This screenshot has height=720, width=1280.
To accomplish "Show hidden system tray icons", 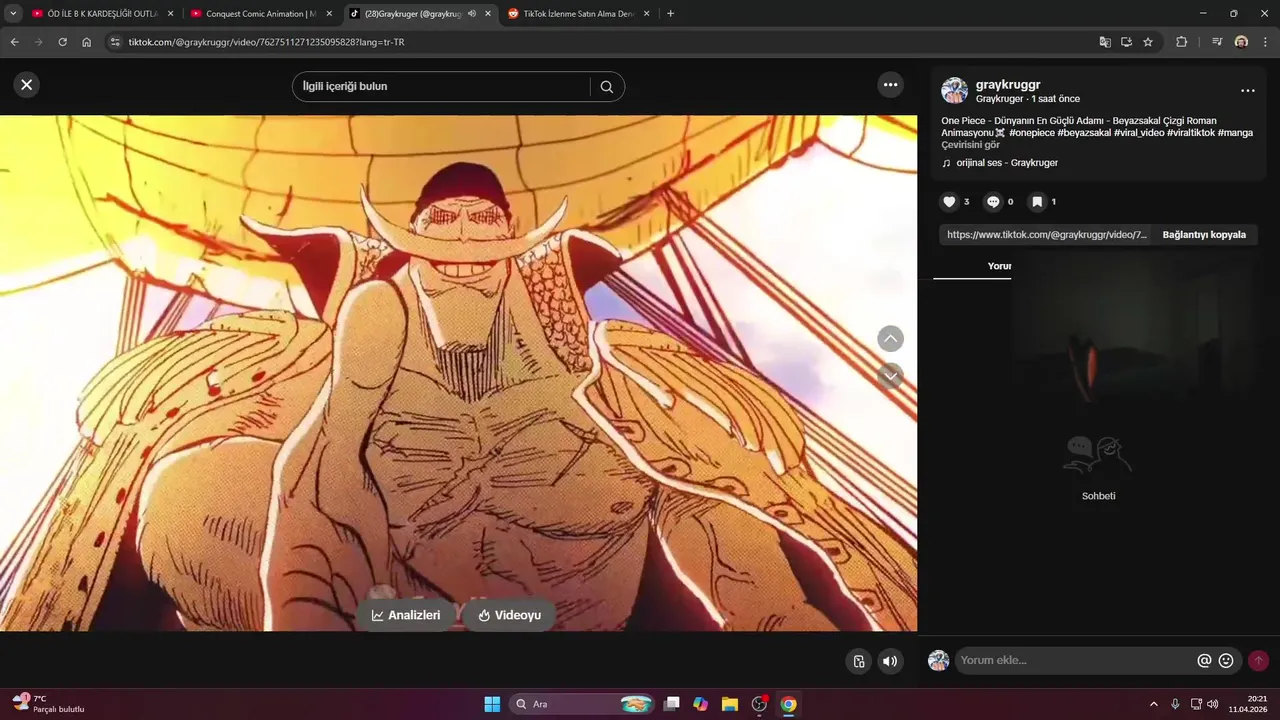I will pyautogui.click(x=1154, y=704).
